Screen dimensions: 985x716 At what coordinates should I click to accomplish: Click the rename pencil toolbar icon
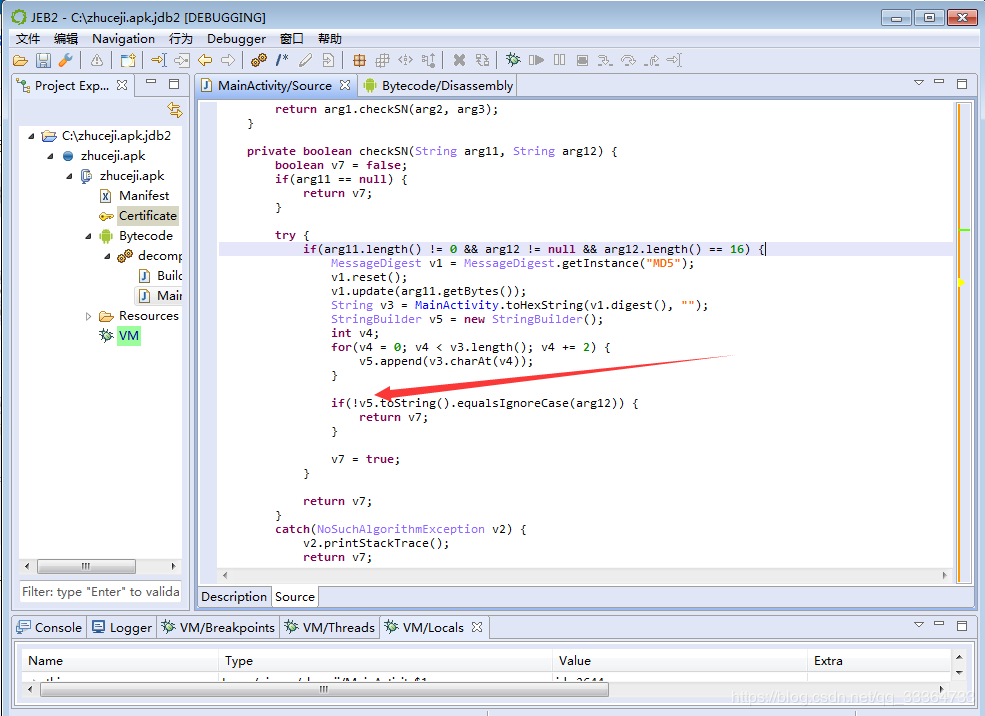(x=305, y=60)
